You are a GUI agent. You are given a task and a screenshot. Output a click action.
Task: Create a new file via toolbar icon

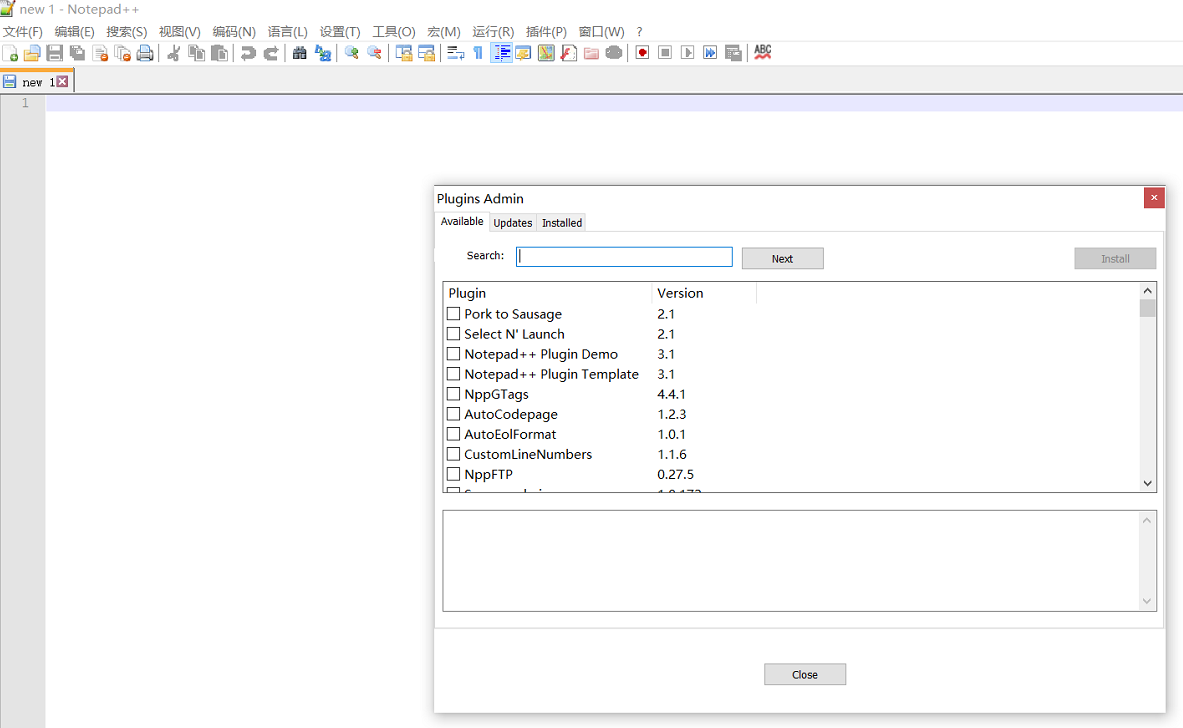11,53
